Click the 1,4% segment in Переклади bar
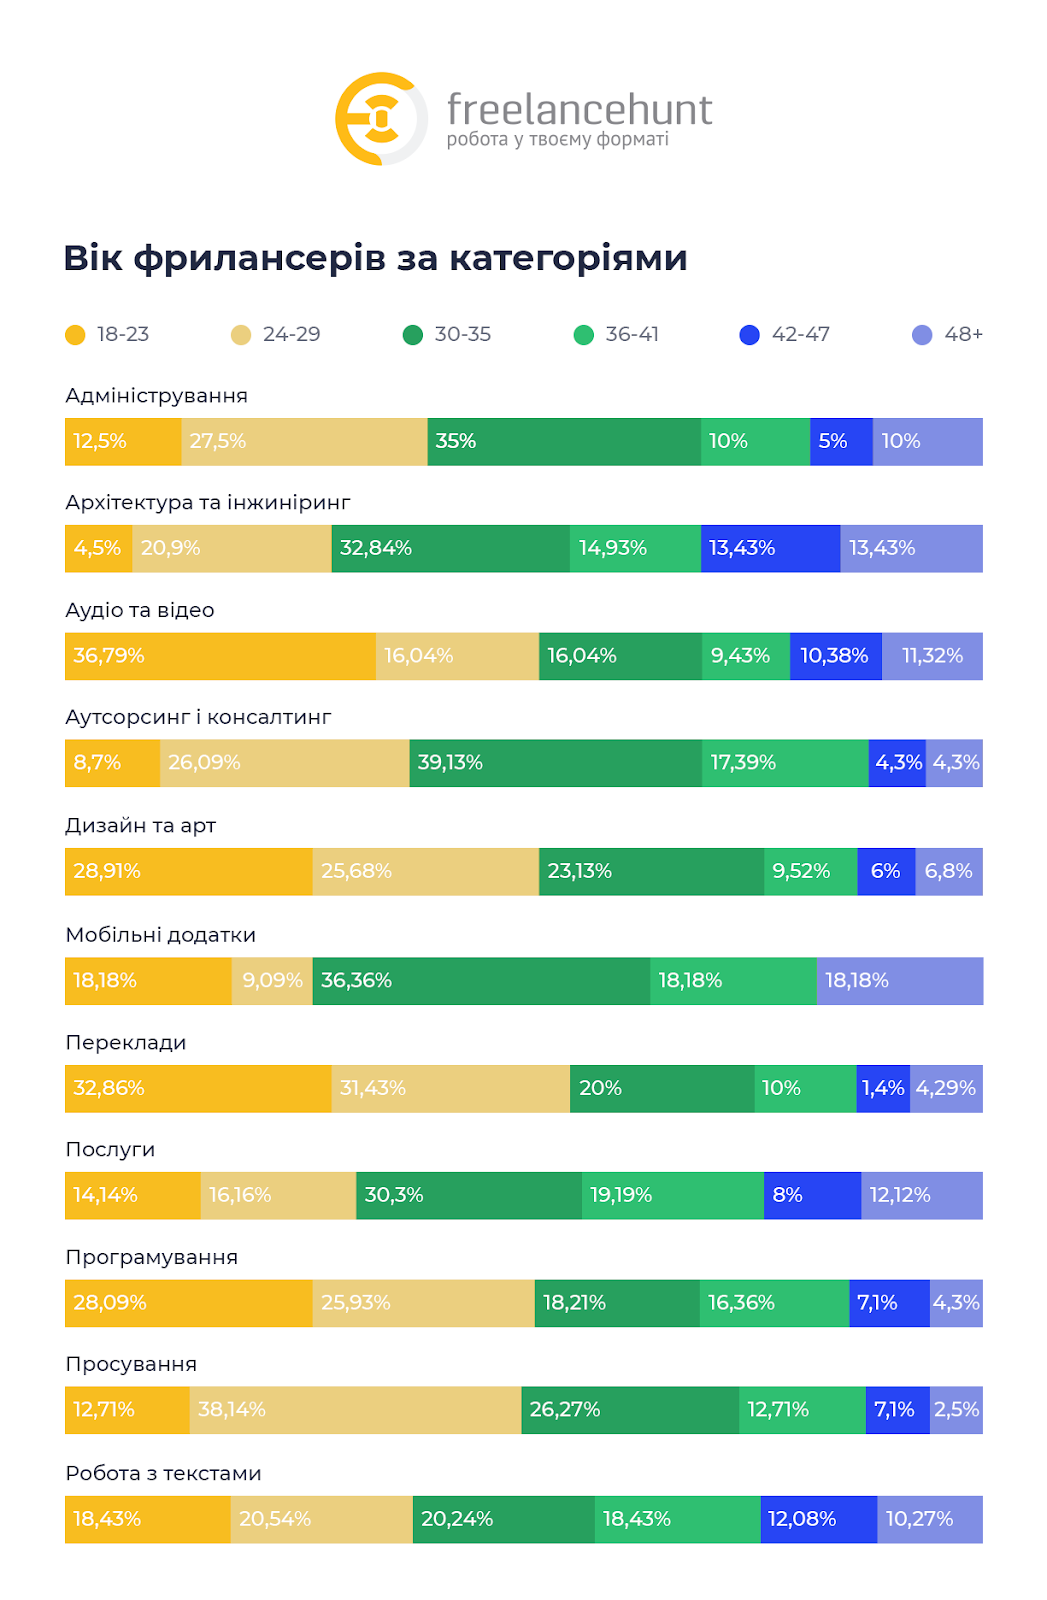The height and width of the screenshot is (1600, 1047). pos(883,1089)
